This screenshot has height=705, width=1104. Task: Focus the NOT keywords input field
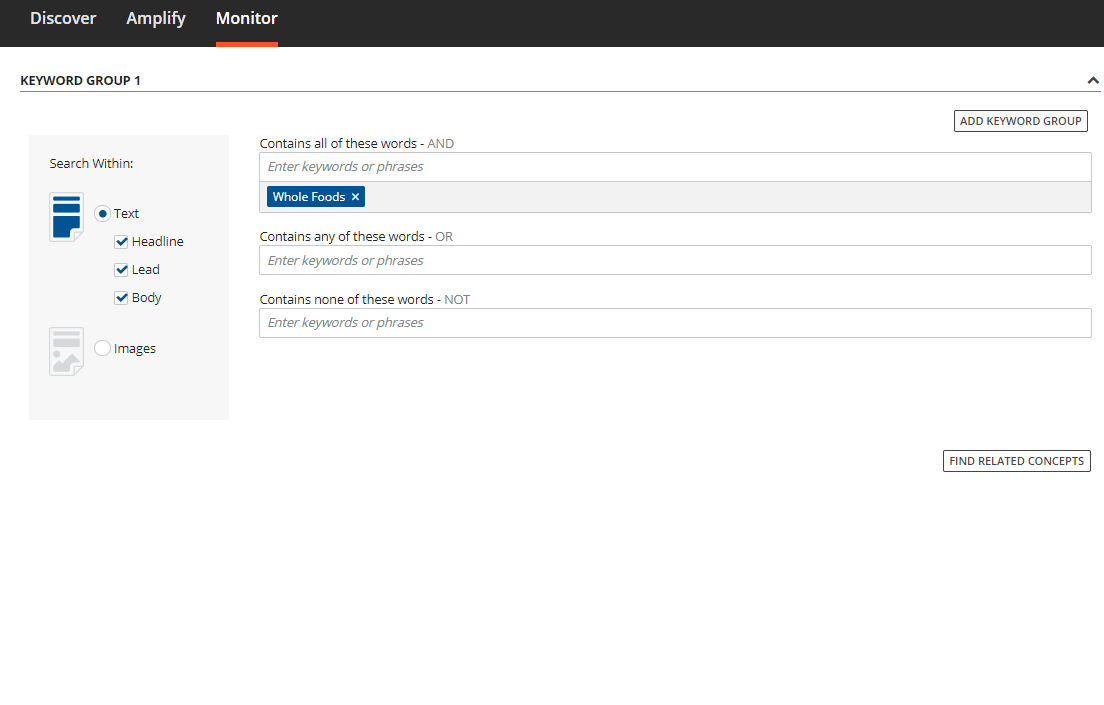click(675, 323)
